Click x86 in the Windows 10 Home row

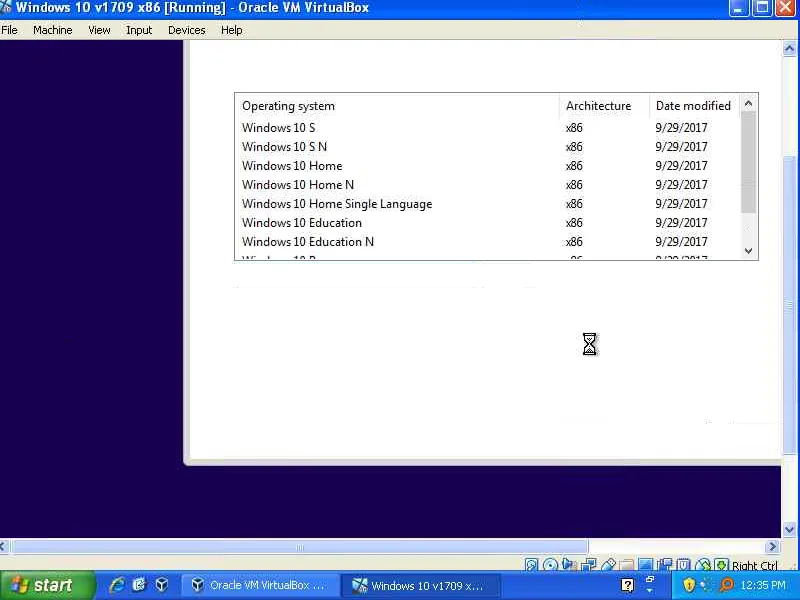tap(574, 166)
